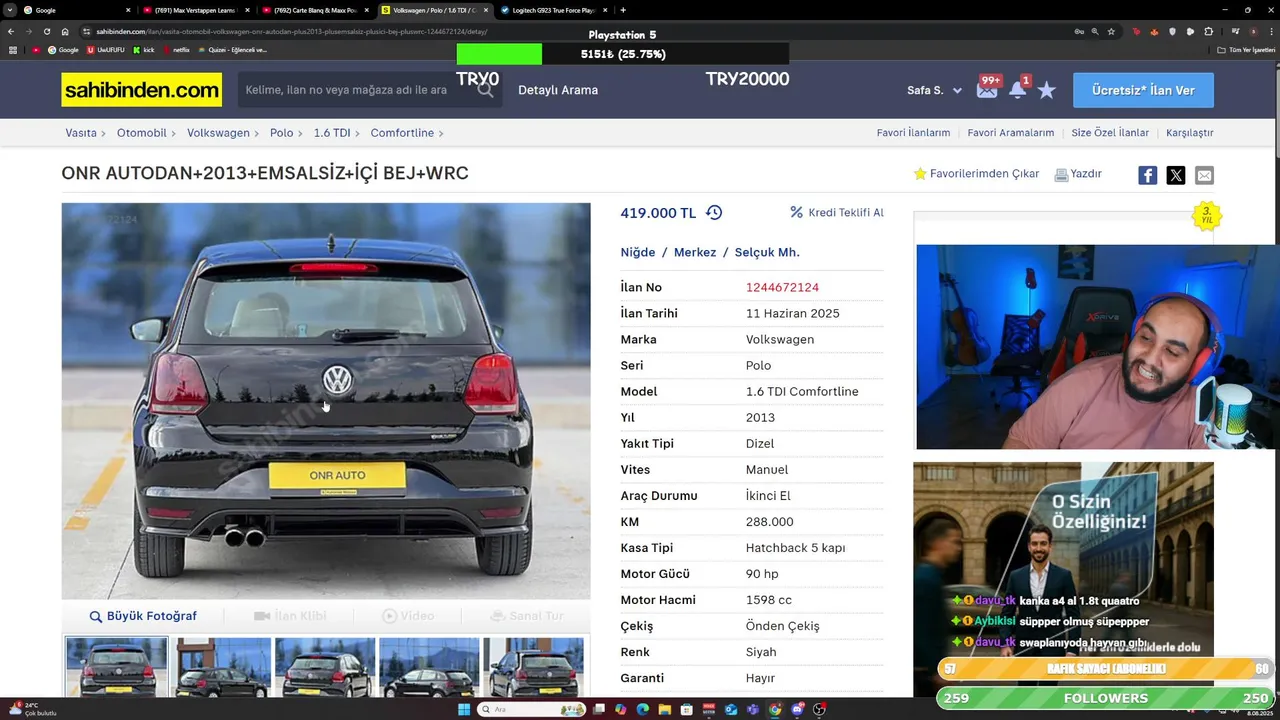Open Microsoft Store from the taskbar

[687, 709]
